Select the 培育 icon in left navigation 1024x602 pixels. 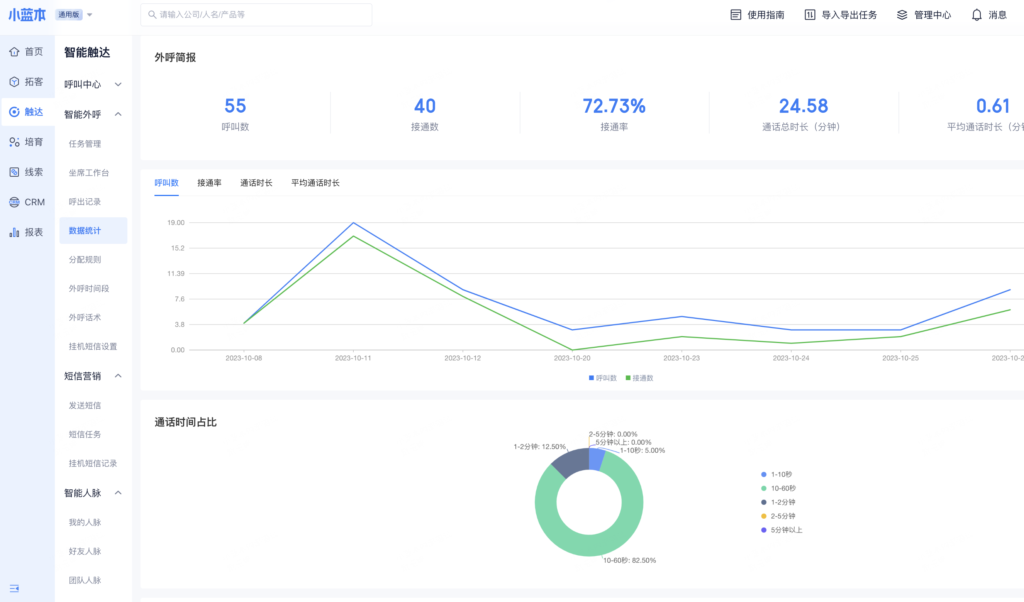(14, 142)
